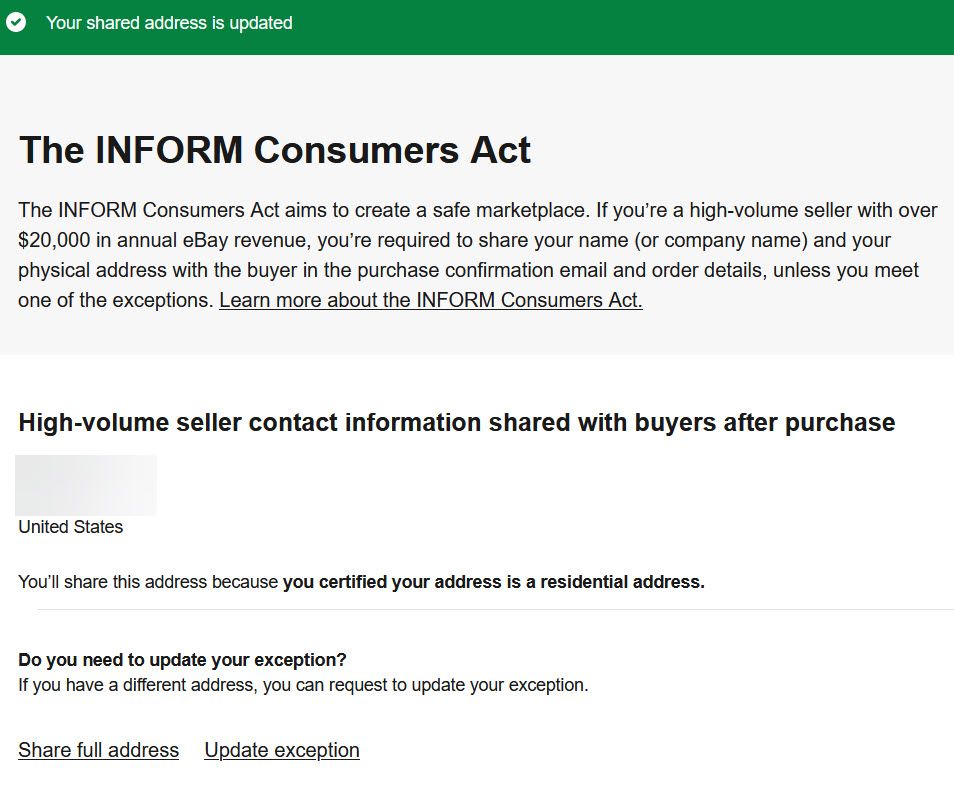The width and height of the screenshot is (954, 801).
Task: Click the green success checkmark icon
Action: point(16,23)
